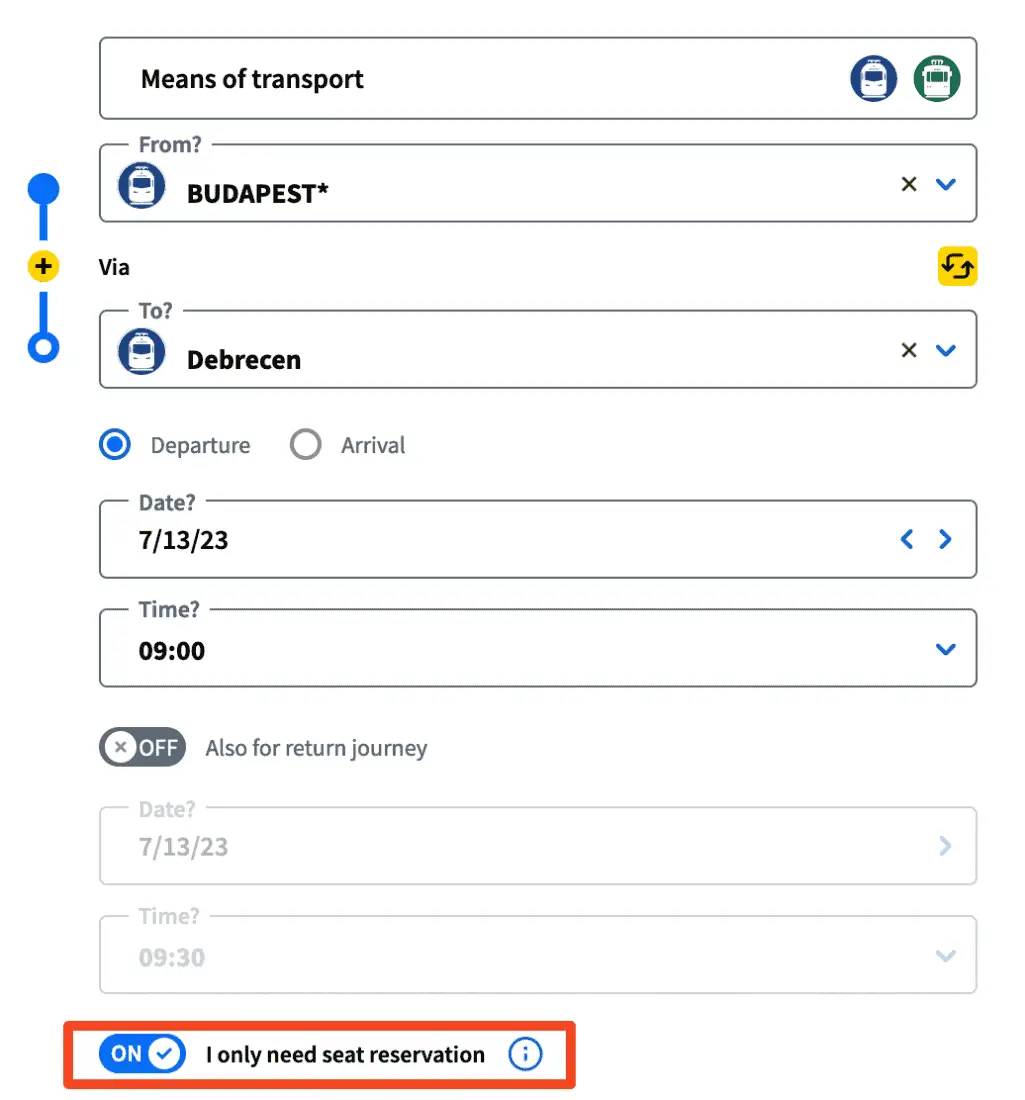Click the green tram transport icon
This screenshot has height=1100, width=1025.
[x=937, y=79]
